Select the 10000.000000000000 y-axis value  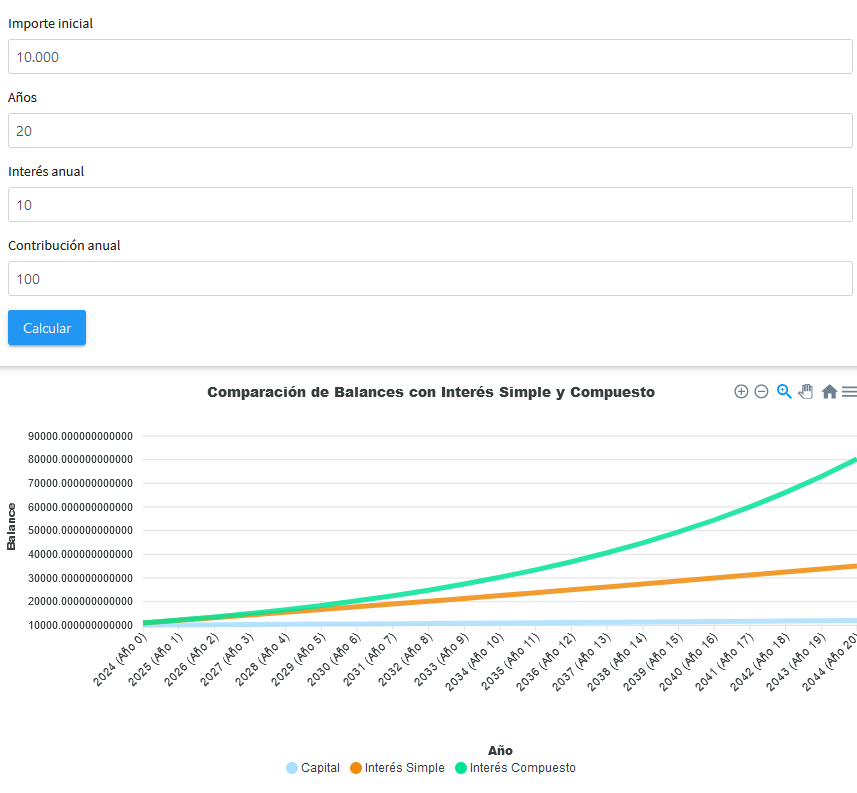click(80, 625)
